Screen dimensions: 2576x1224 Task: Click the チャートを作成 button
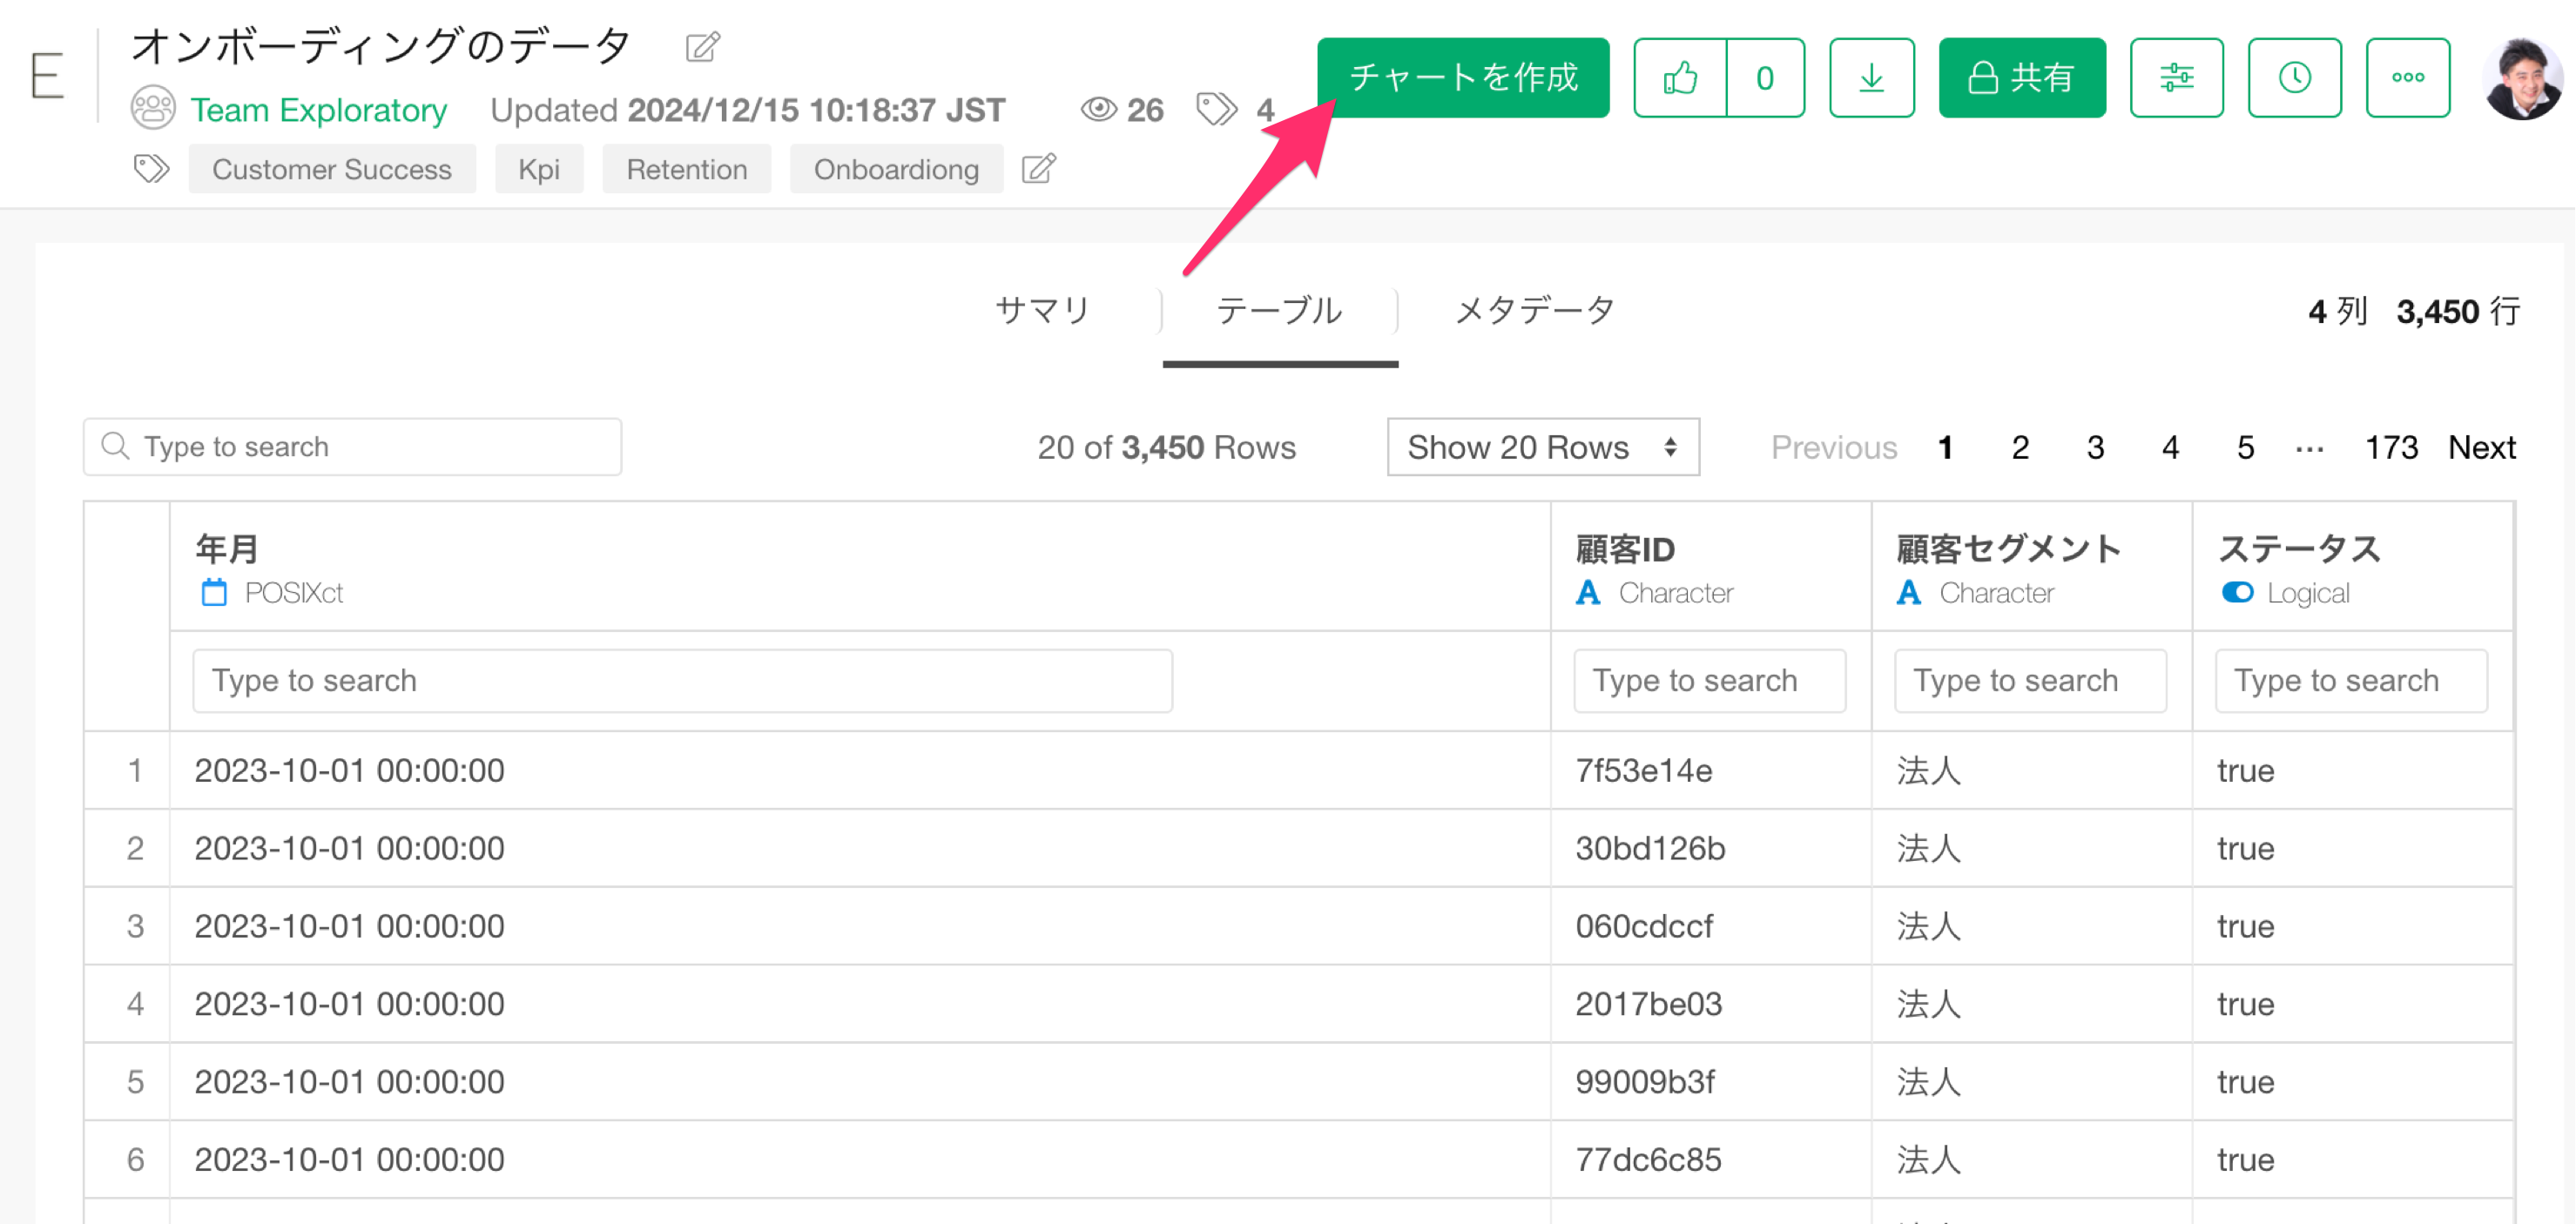tap(1462, 78)
